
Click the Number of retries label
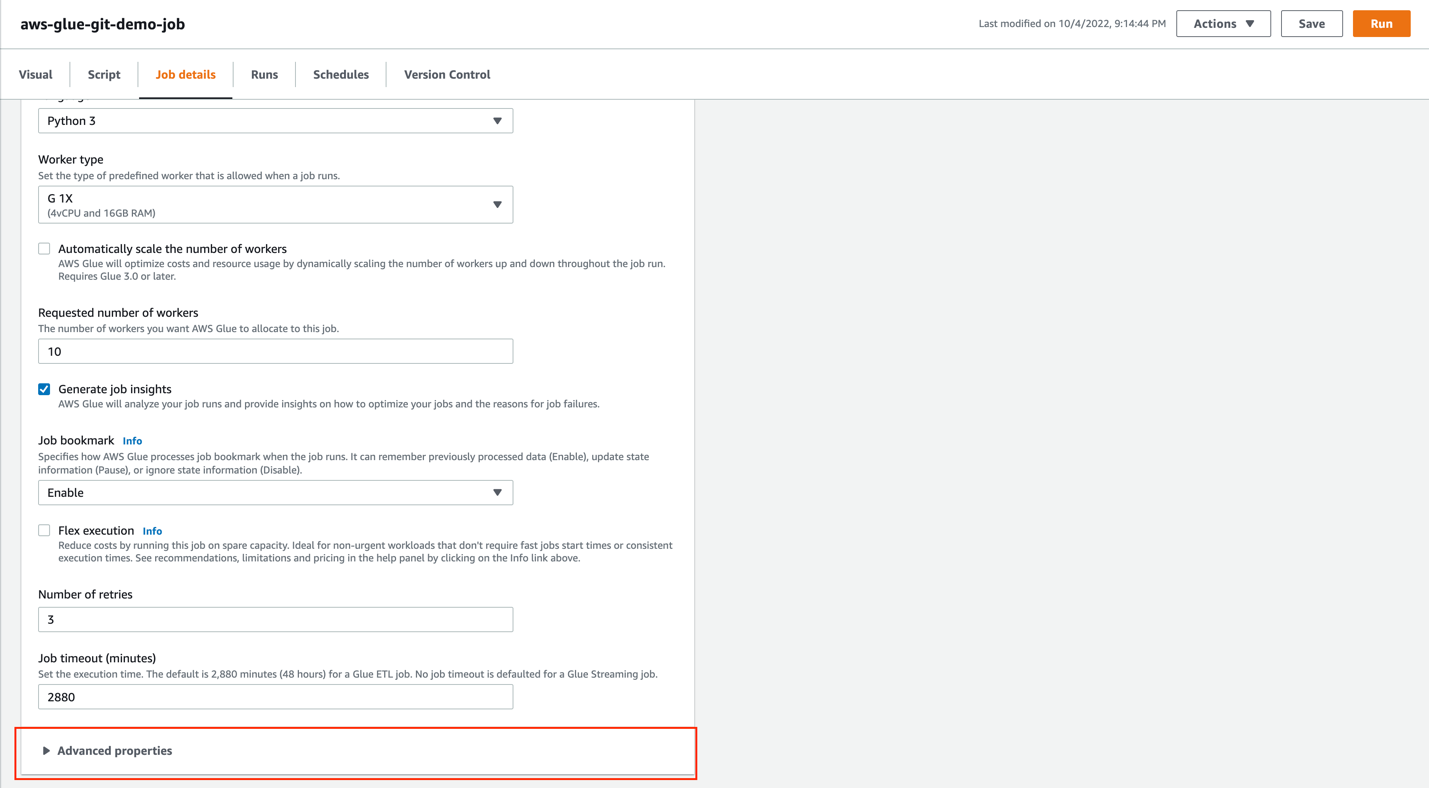(x=85, y=594)
